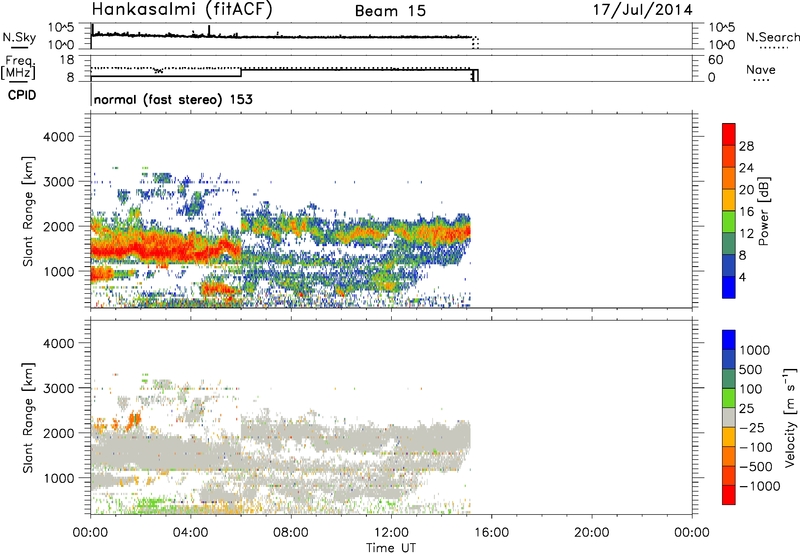Click the power panel 'Slant Range [km]' label
The width and height of the screenshot is (800, 554).
click(x=28, y=211)
